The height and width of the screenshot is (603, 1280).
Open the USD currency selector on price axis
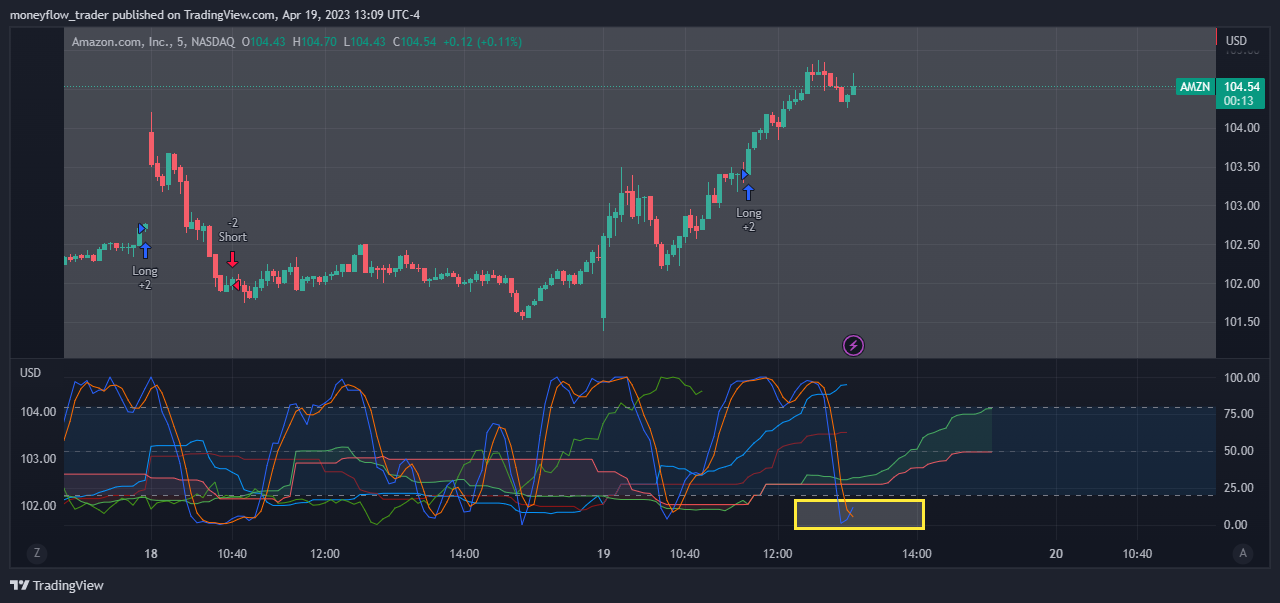point(1237,41)
